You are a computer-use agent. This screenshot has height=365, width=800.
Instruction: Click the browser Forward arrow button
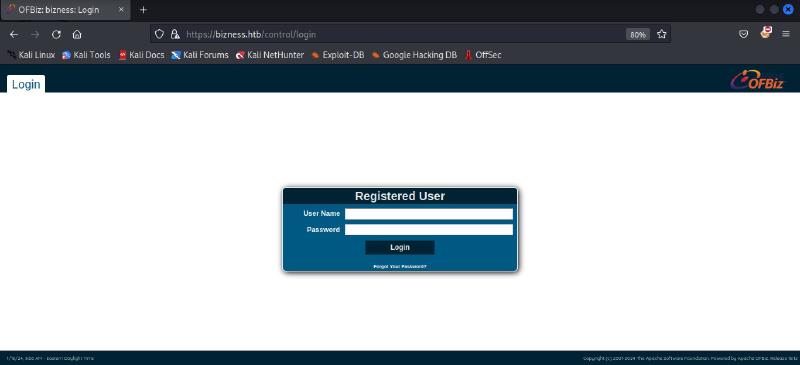tap(35, 34)
